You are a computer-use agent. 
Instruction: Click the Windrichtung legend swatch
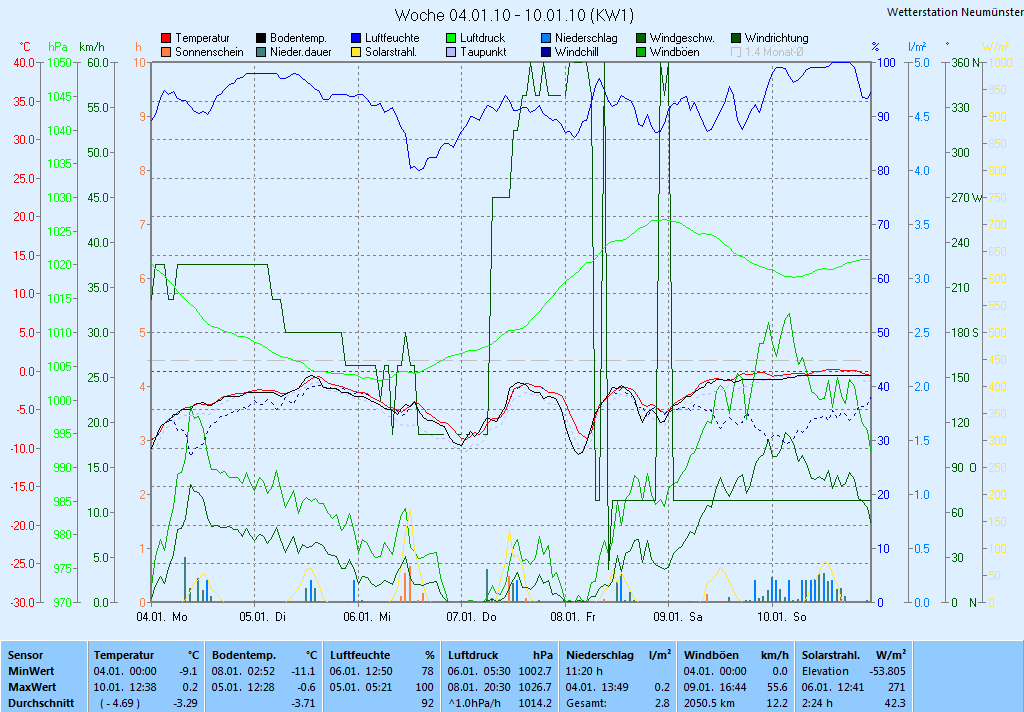[736, 39]
